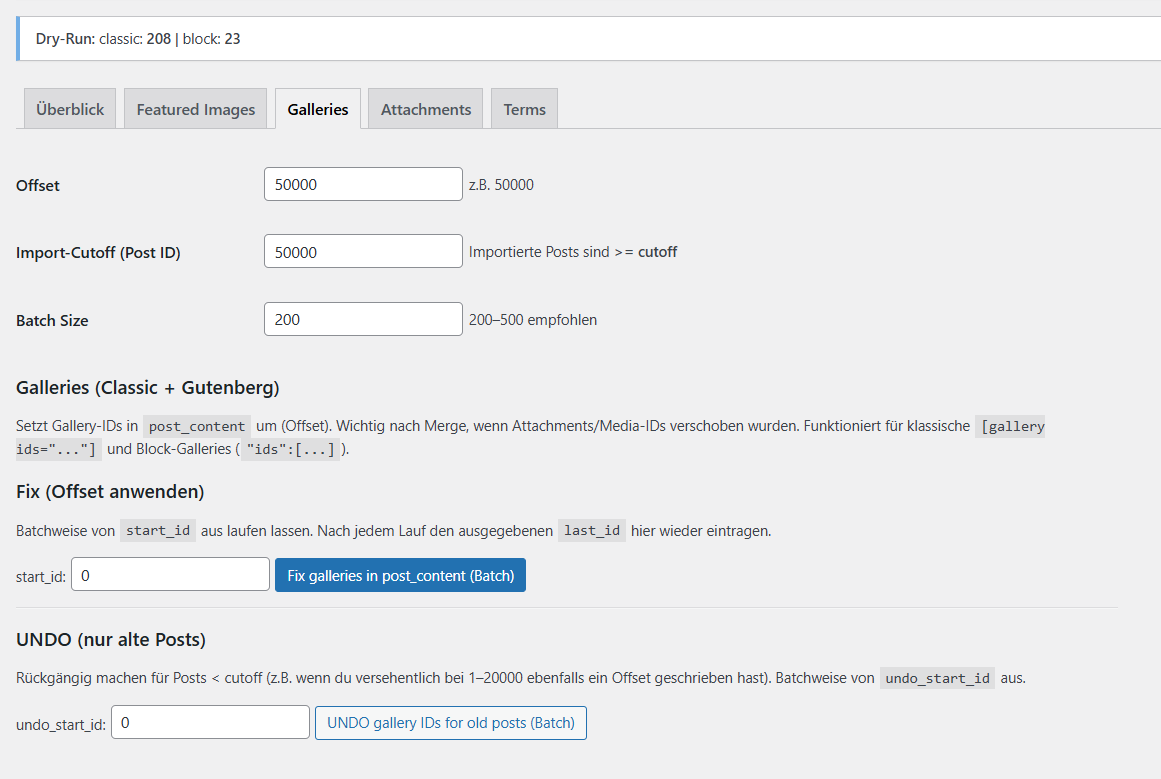Image resolution: width=1161 pixels, height=779 pixels.
Task: Focus the start_id text field
Action: (170, 575)
